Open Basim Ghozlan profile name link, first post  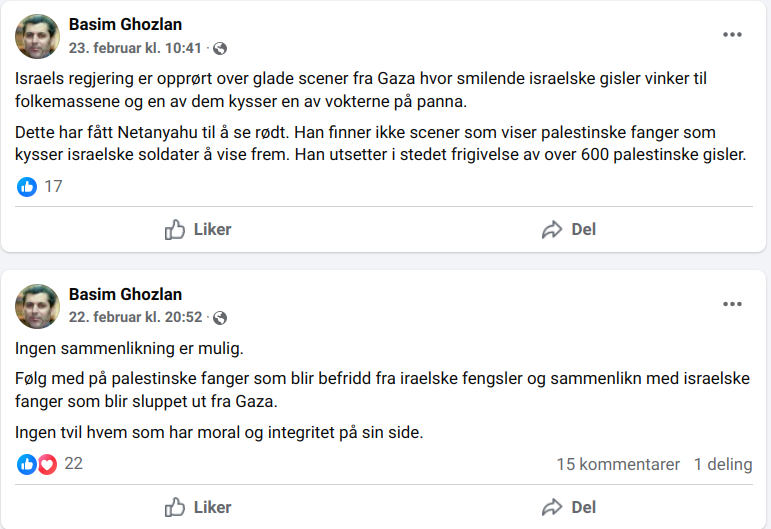click(125, 25)
